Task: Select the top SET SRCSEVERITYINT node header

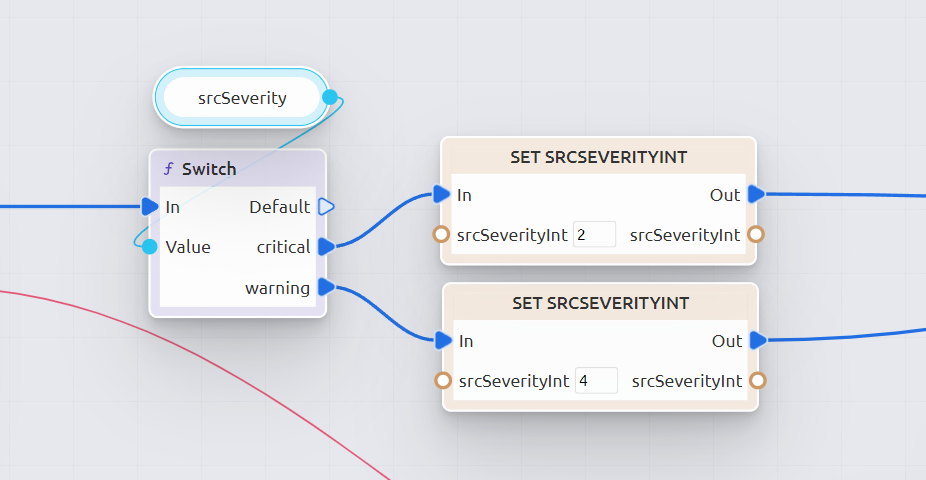Action: click(x=598, y=157)
